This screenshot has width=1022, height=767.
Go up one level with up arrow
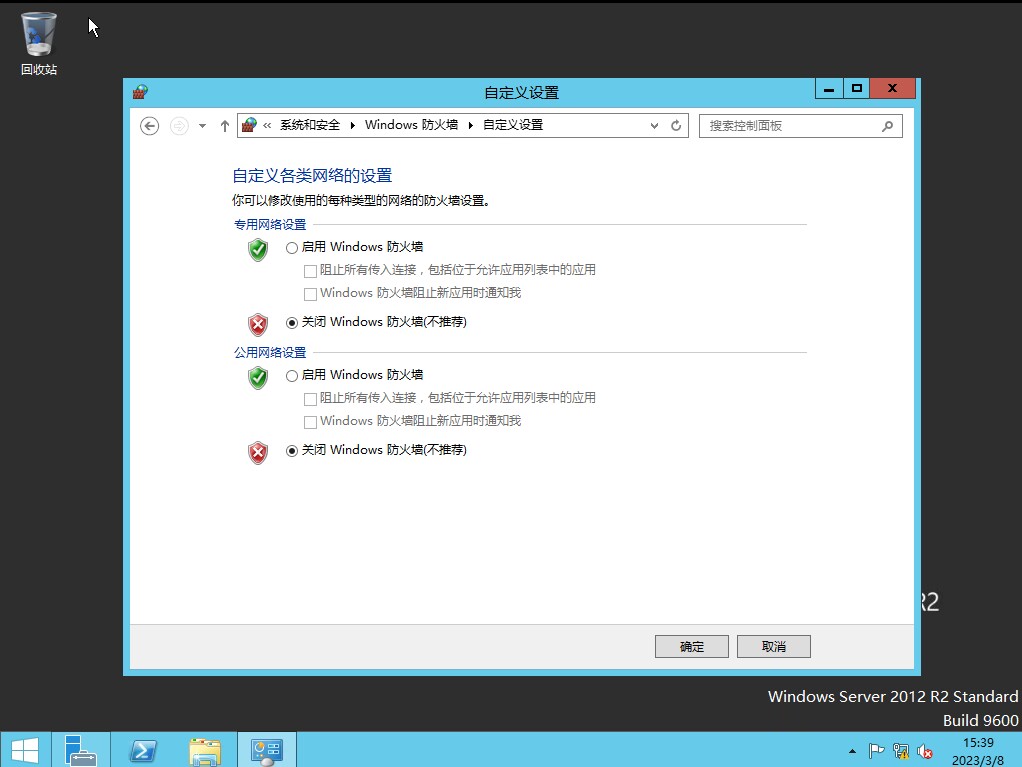[x=225, y=126]
